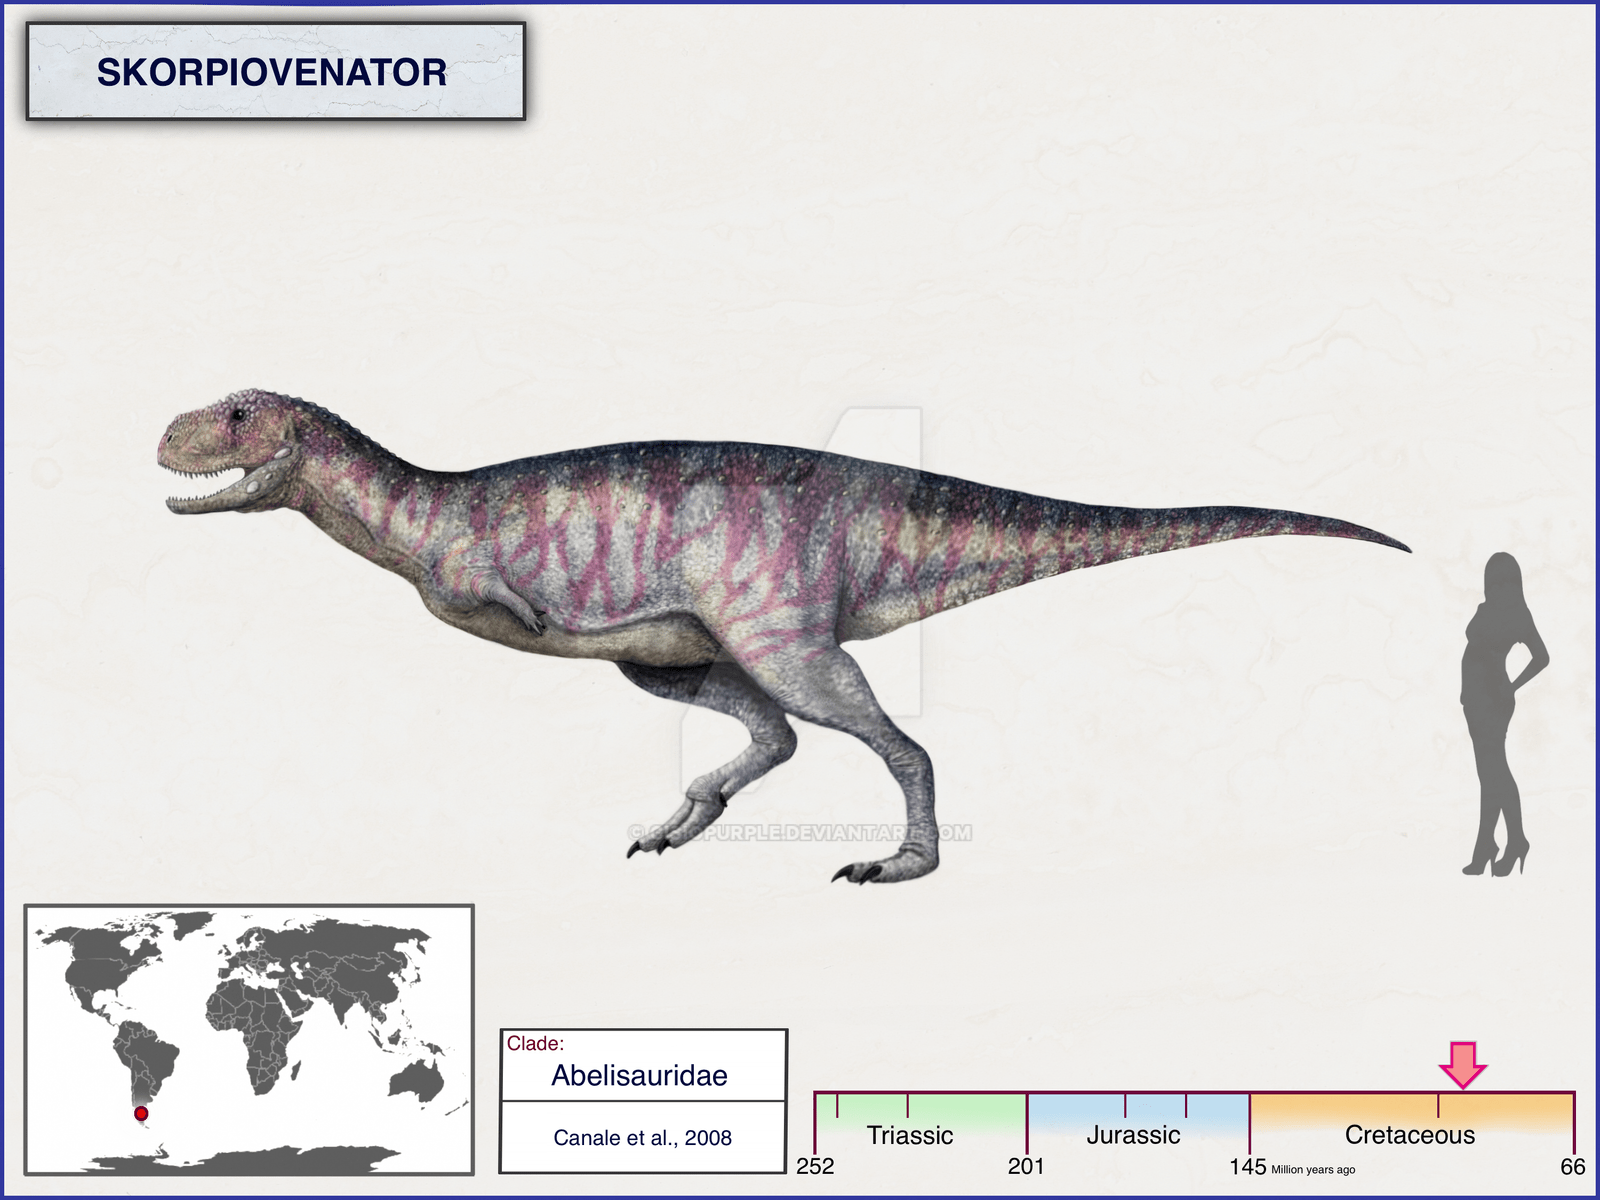Click the 'Canale et al., 2008' citation
The height and width of the screenshot is (1200, 1600).
tap(642, 1138)
